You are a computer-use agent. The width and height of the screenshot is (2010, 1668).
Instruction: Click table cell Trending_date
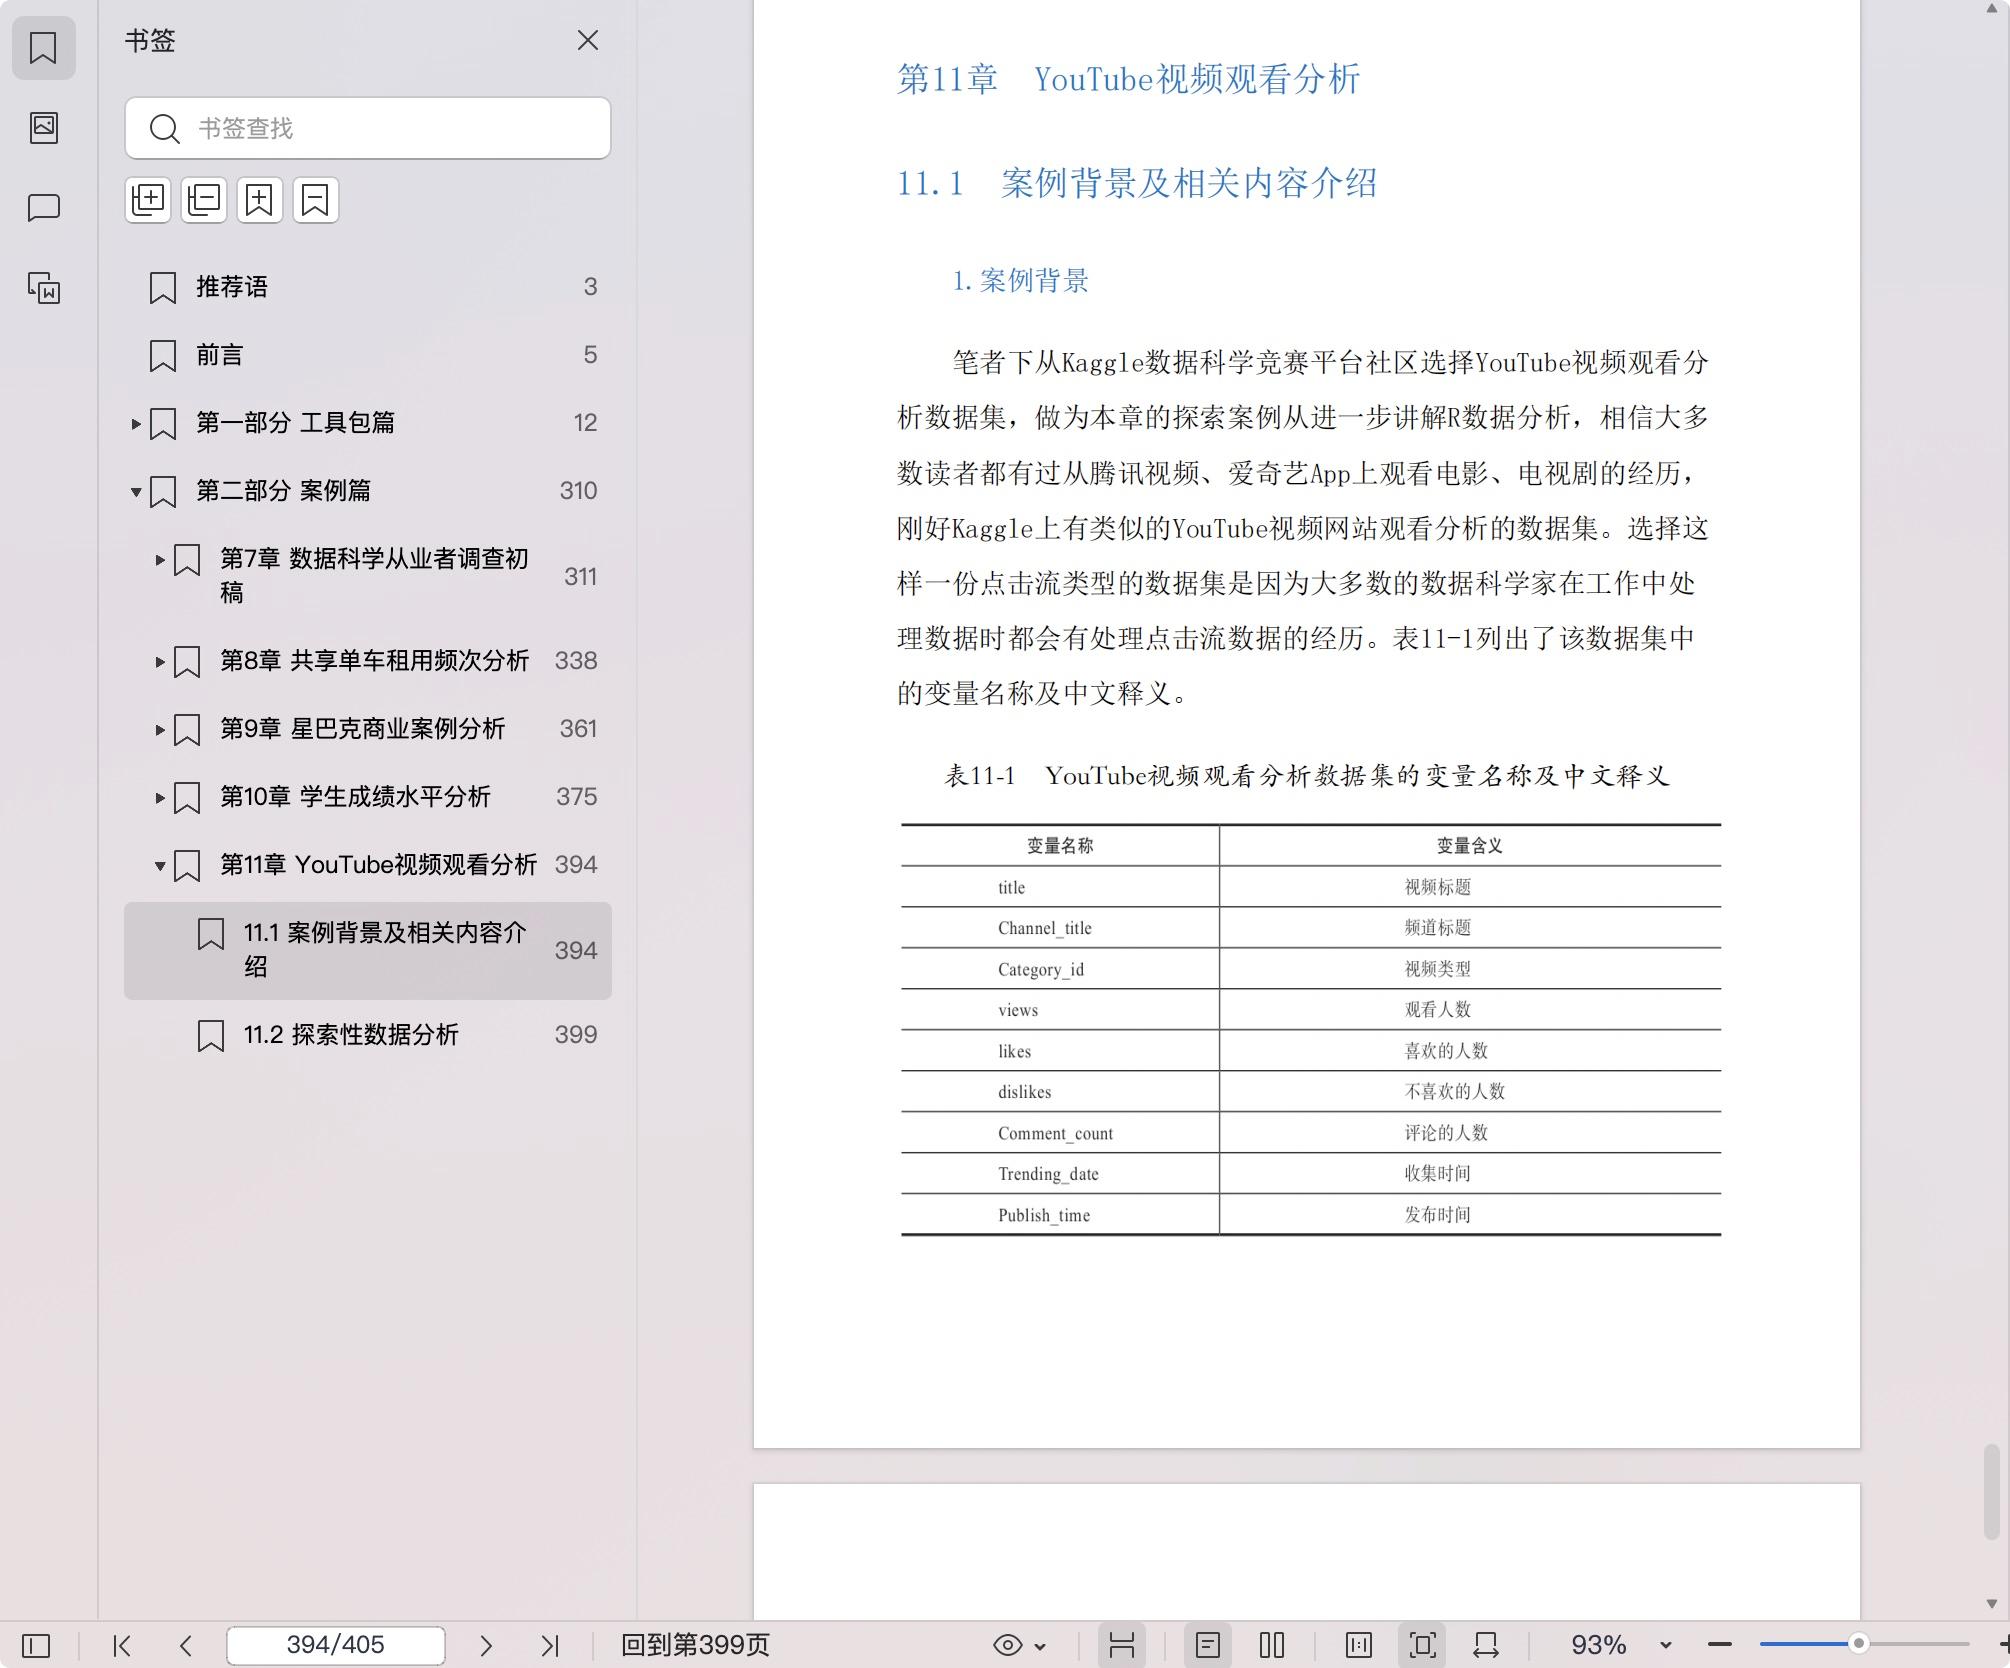[1048, 1174]
